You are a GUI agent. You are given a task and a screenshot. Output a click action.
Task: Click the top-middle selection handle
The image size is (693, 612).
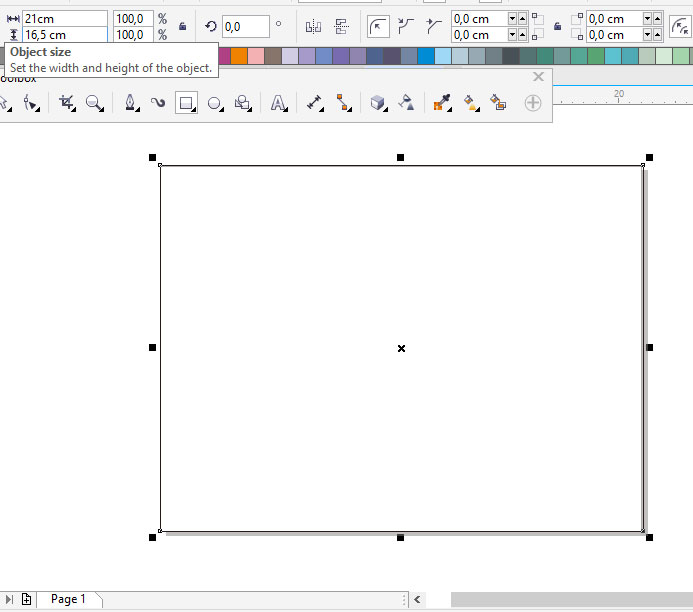click(400, 157)
